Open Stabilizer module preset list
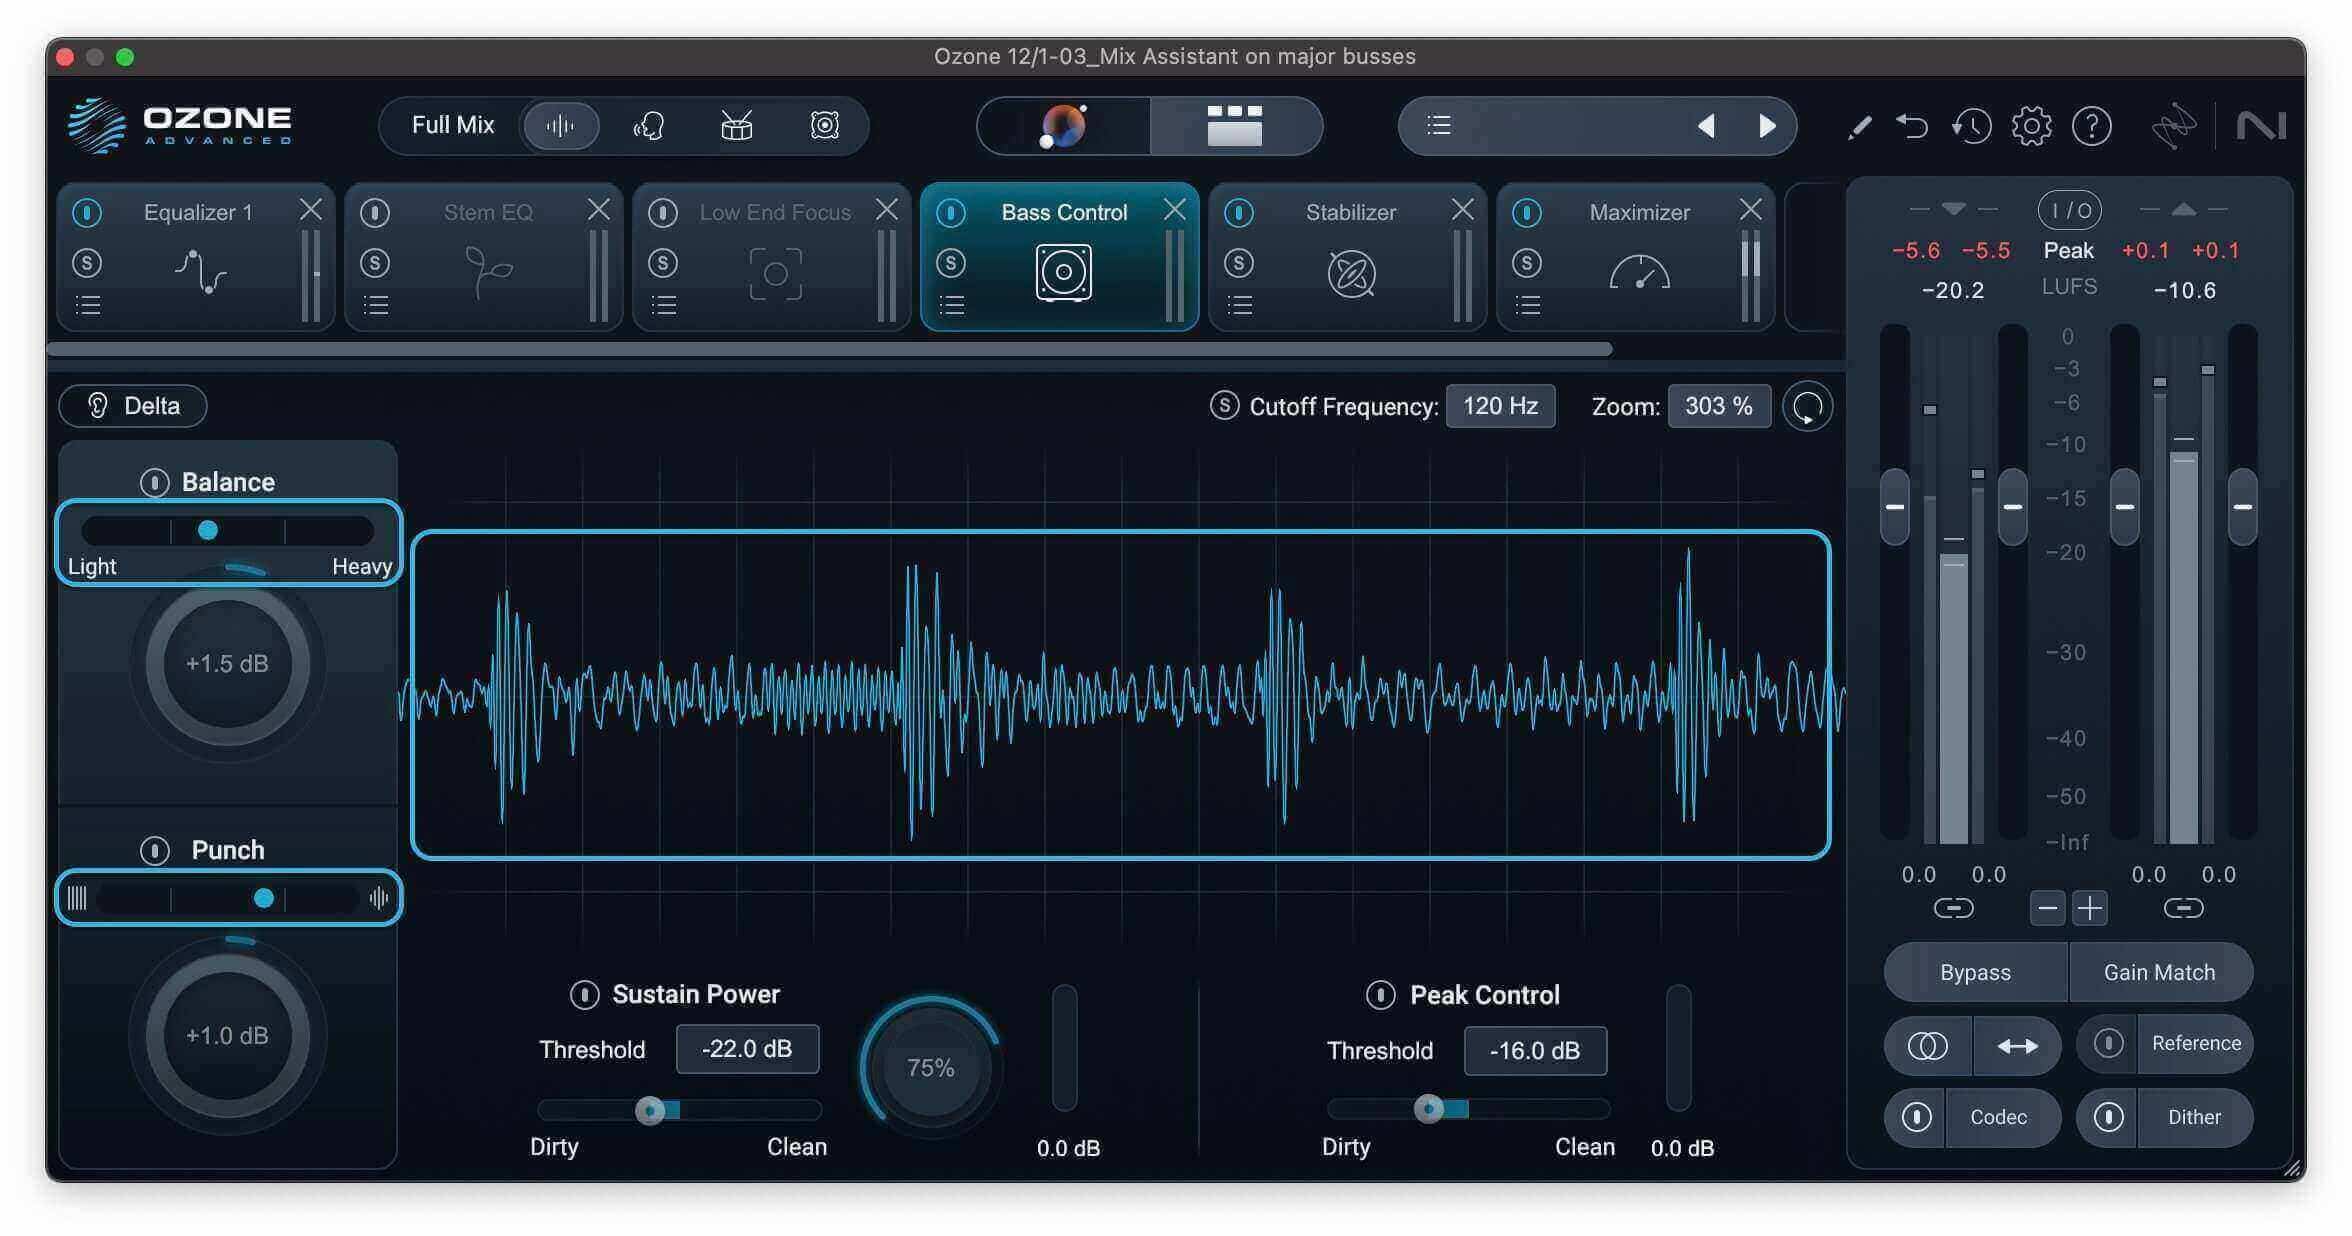2352x1236 pixels. 1240,305
